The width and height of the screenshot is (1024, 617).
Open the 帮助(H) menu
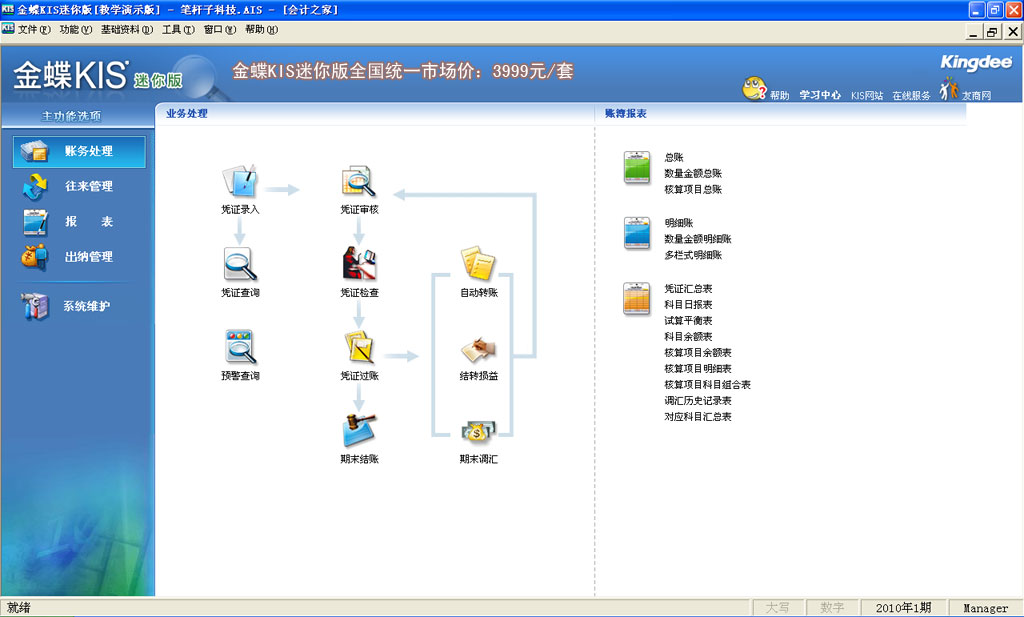[x=261, y=29]
